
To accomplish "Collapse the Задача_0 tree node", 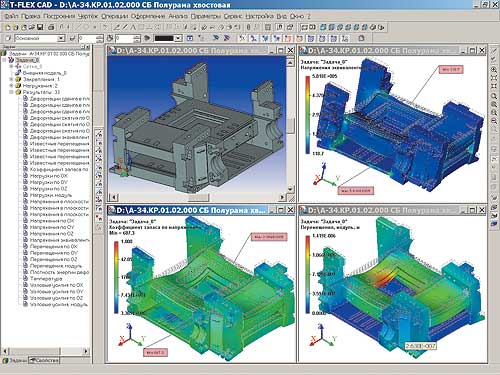I will pyautogui.click(x=4, y=60).
